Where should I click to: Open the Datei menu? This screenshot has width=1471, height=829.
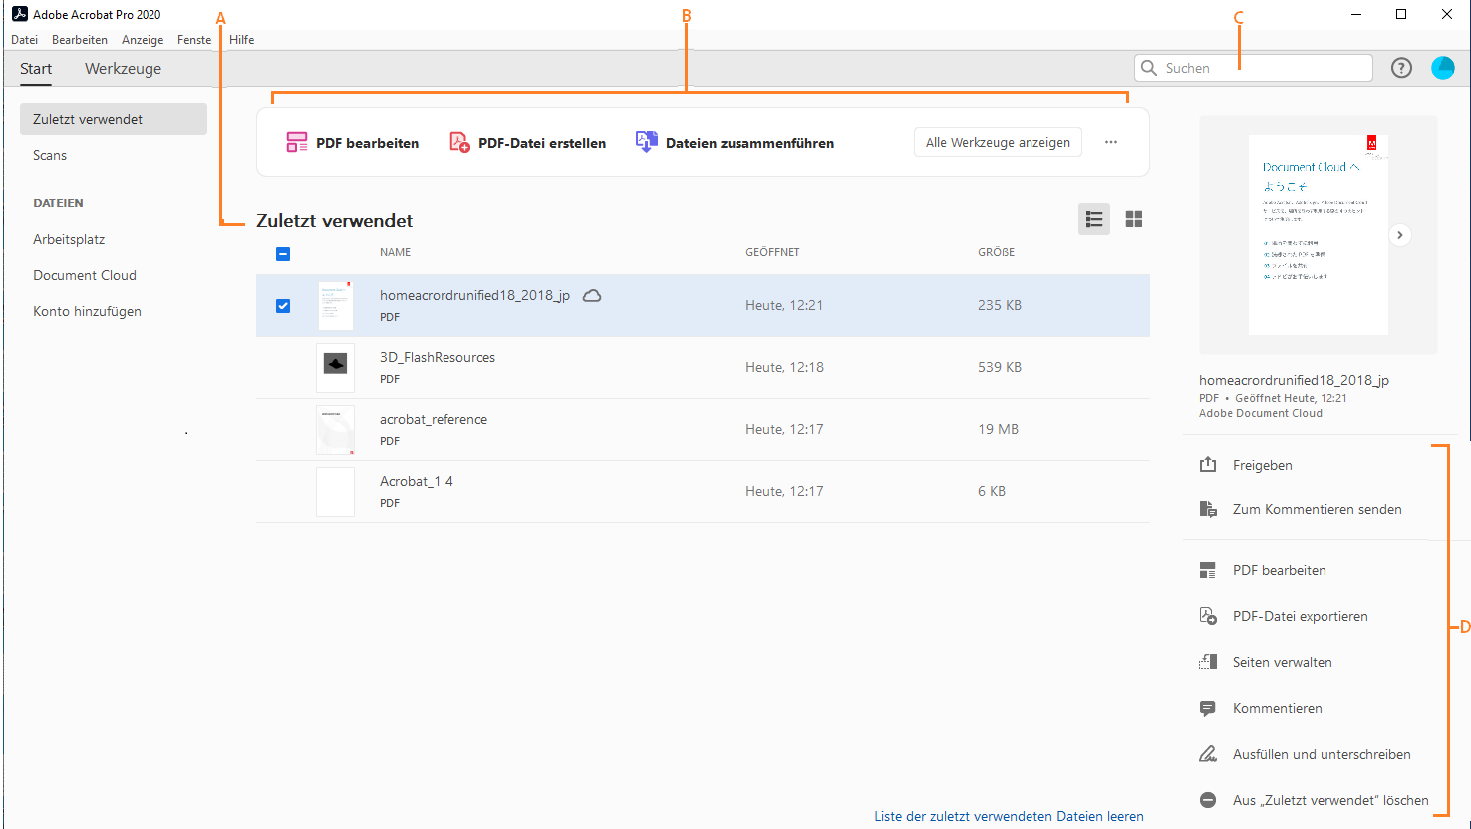pyautogui.click(x=24, y=39)
